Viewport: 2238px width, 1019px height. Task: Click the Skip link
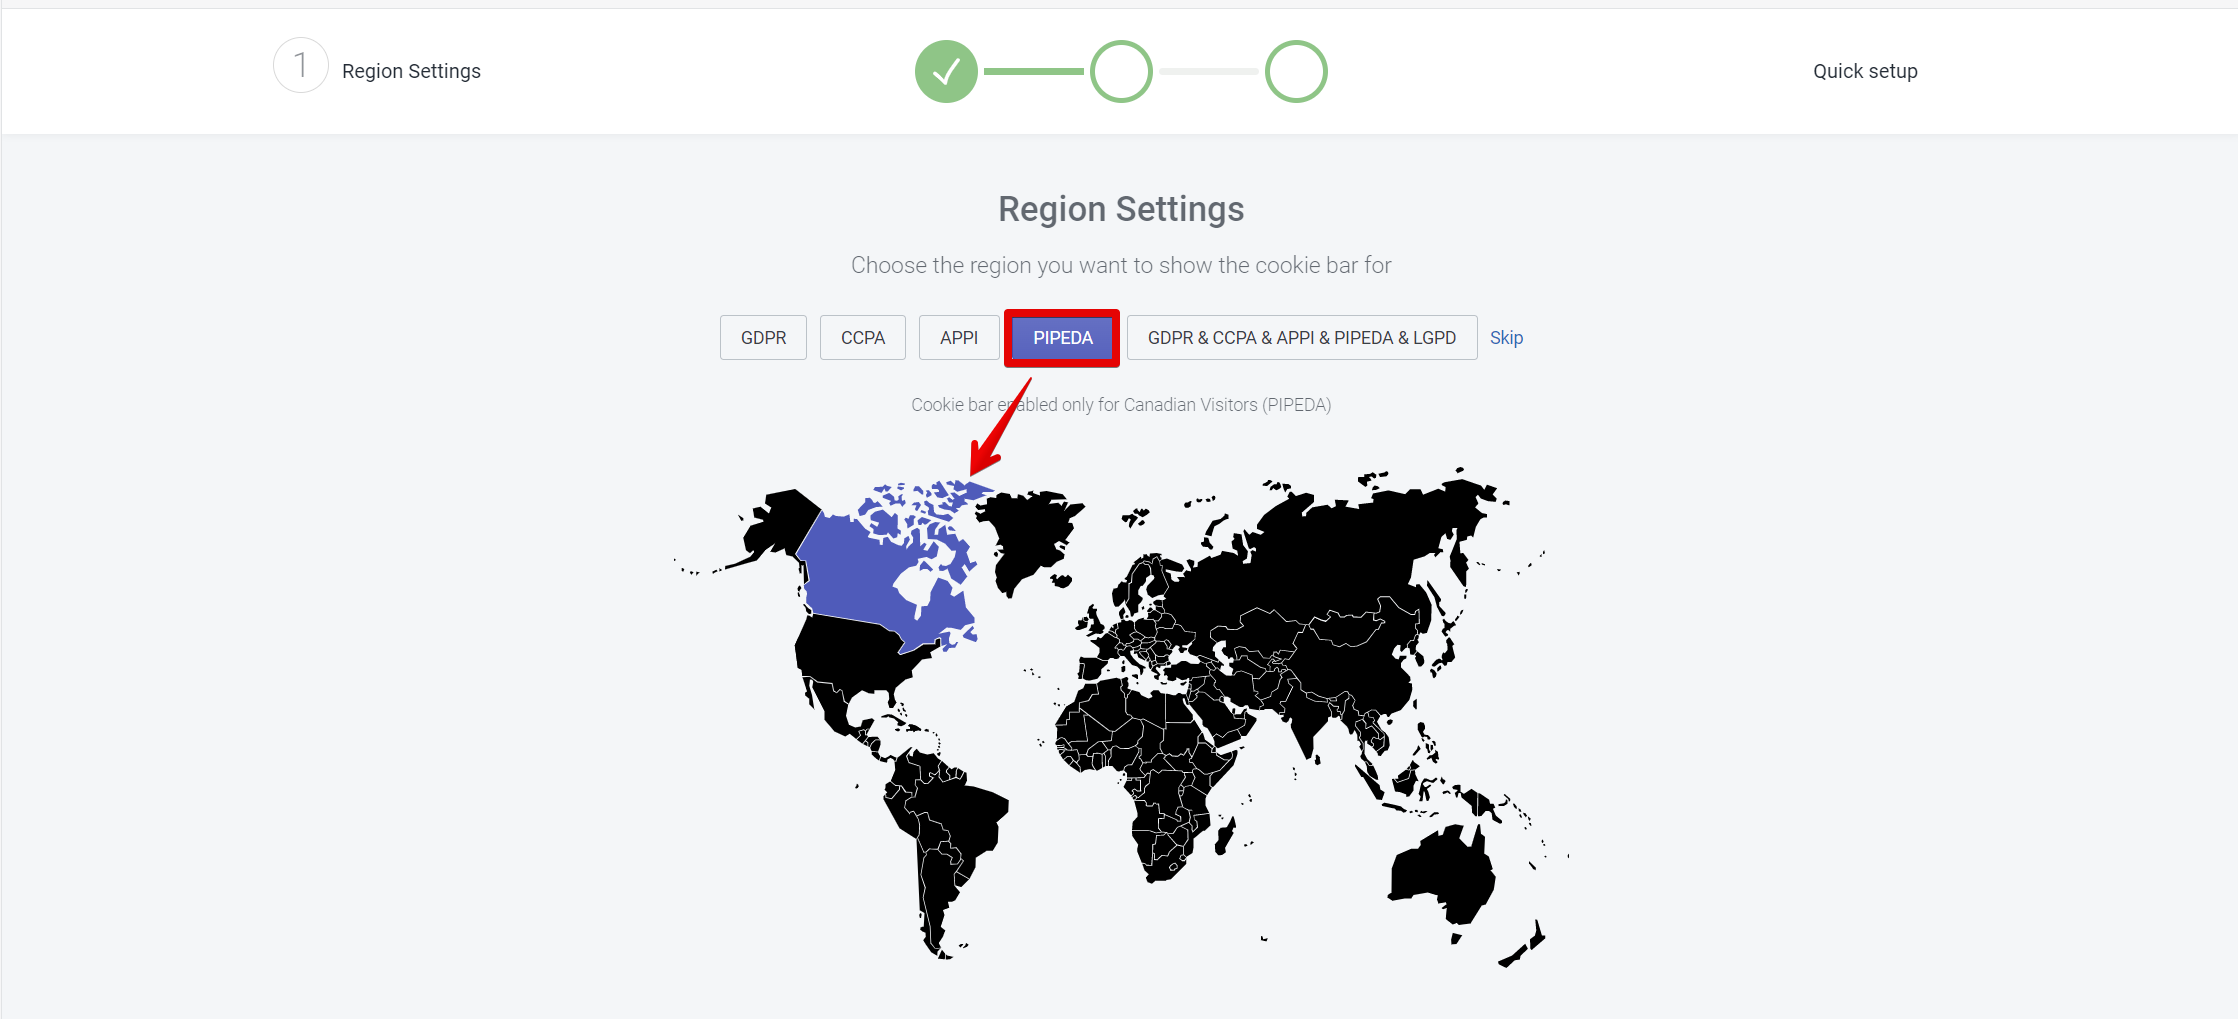click(1506, 338)
